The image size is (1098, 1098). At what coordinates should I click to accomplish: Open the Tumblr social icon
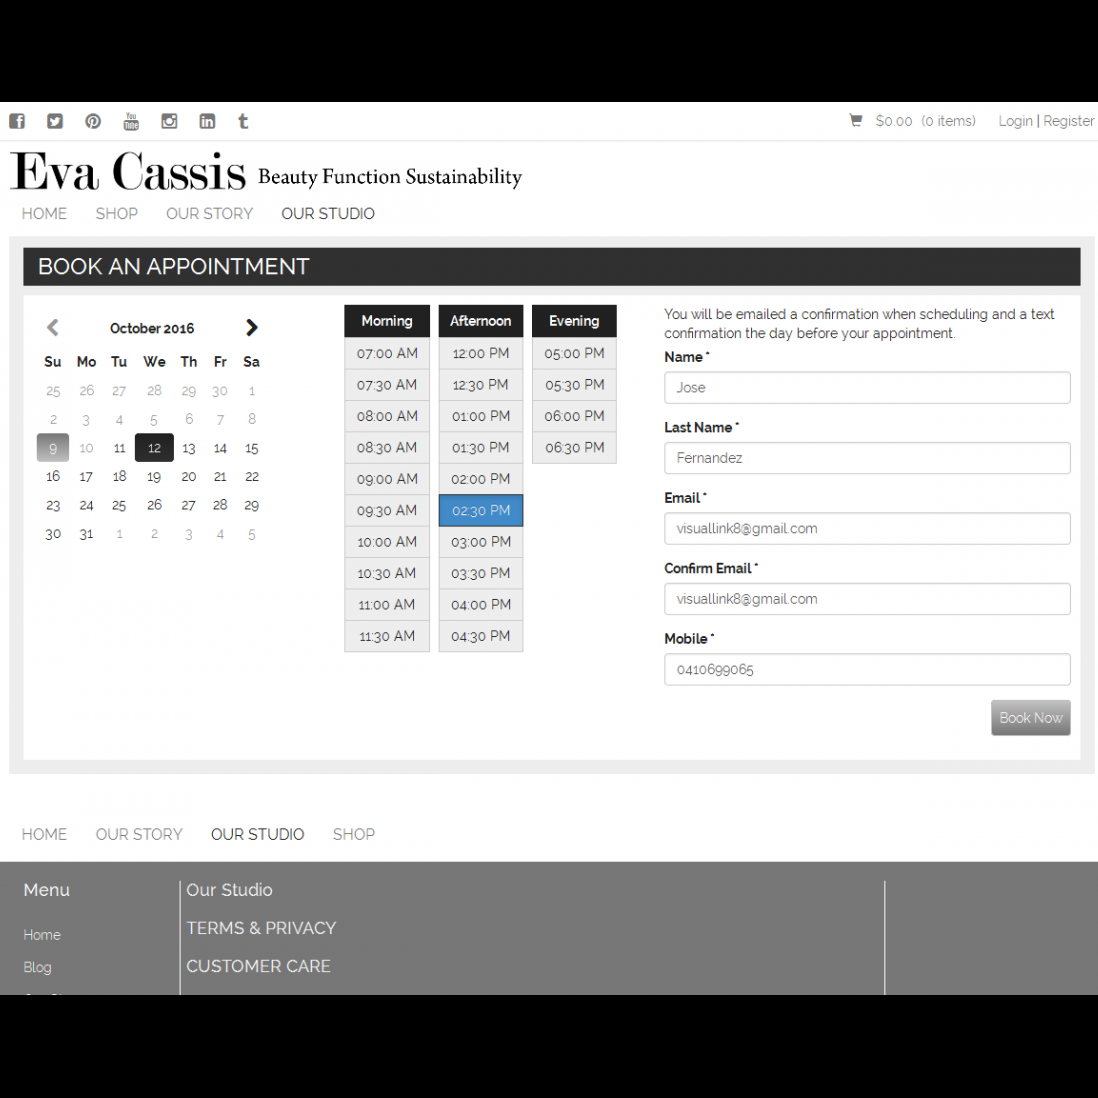[x=243, y=121]
